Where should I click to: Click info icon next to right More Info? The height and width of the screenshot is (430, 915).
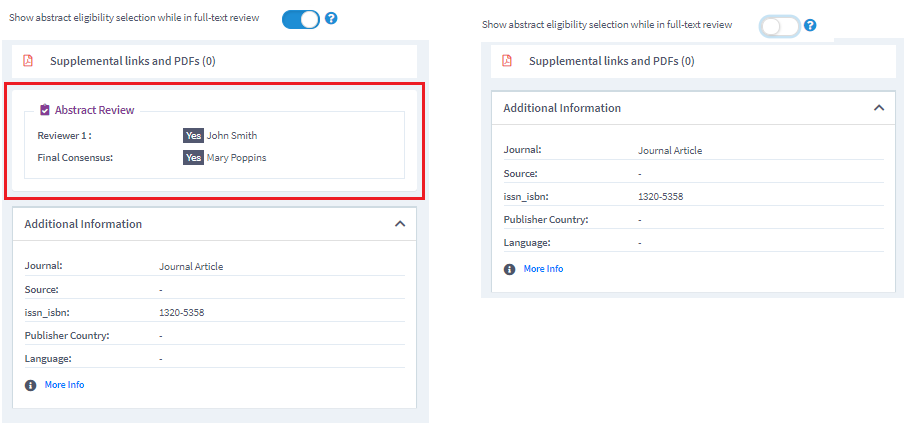click(x=509, y=269)
